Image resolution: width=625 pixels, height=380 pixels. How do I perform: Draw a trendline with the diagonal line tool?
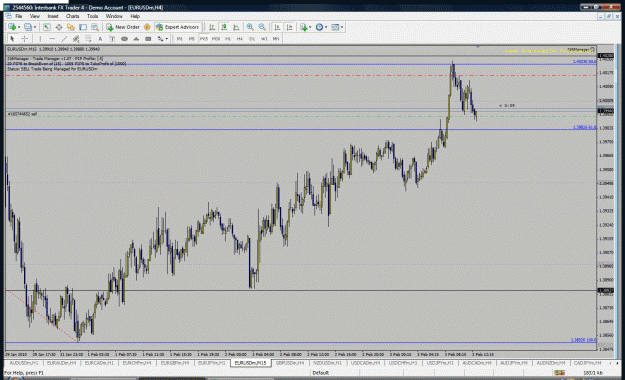[x=64, y=39]
